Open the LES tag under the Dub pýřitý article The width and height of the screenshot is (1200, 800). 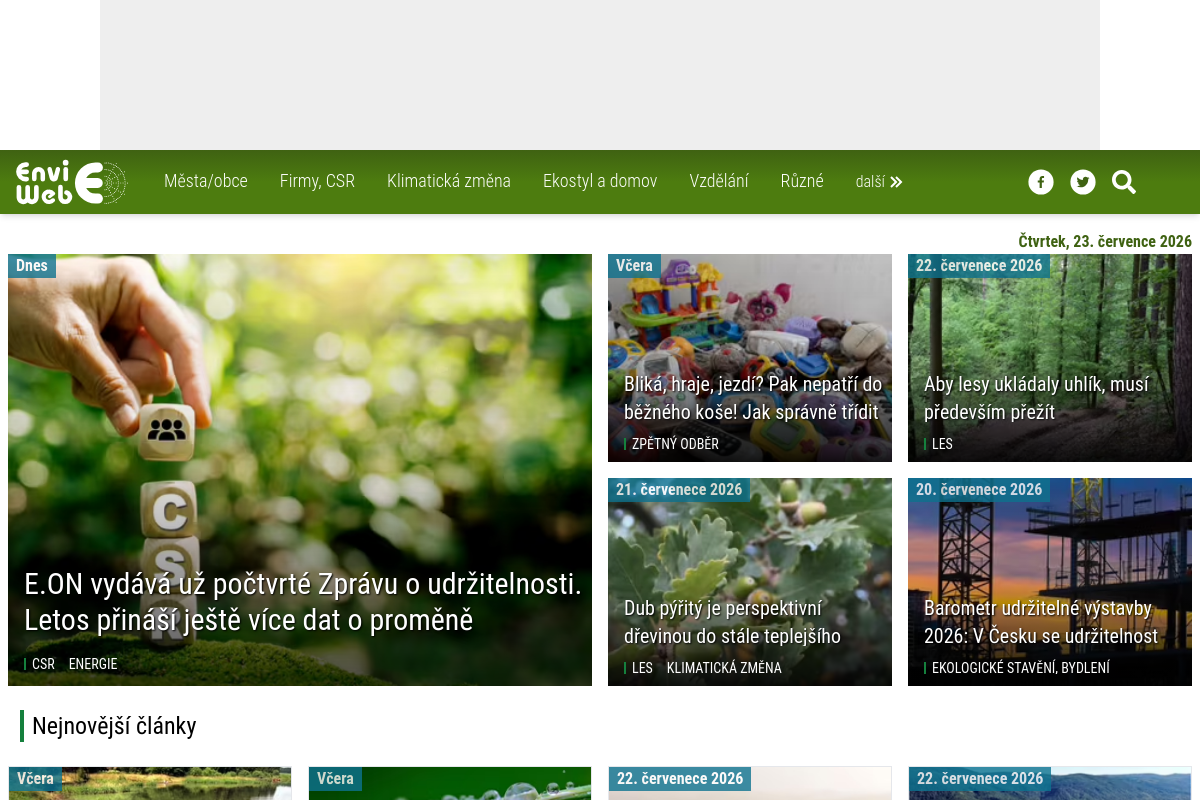tap(642, 668)
